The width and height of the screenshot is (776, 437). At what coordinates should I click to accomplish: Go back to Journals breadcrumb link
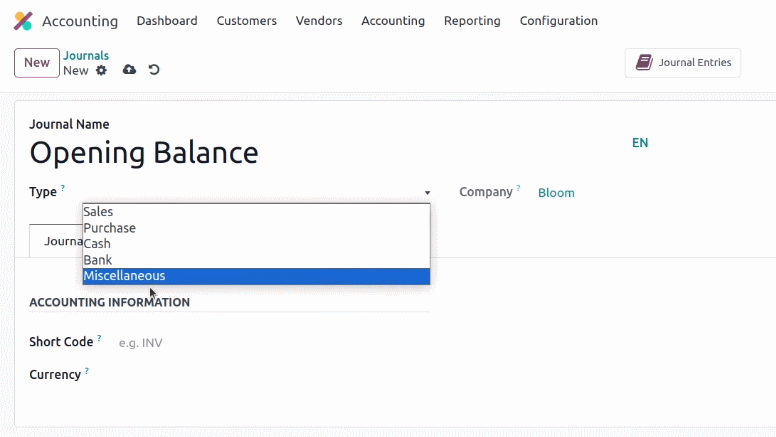pyautogui.click(x=86, y=55)
